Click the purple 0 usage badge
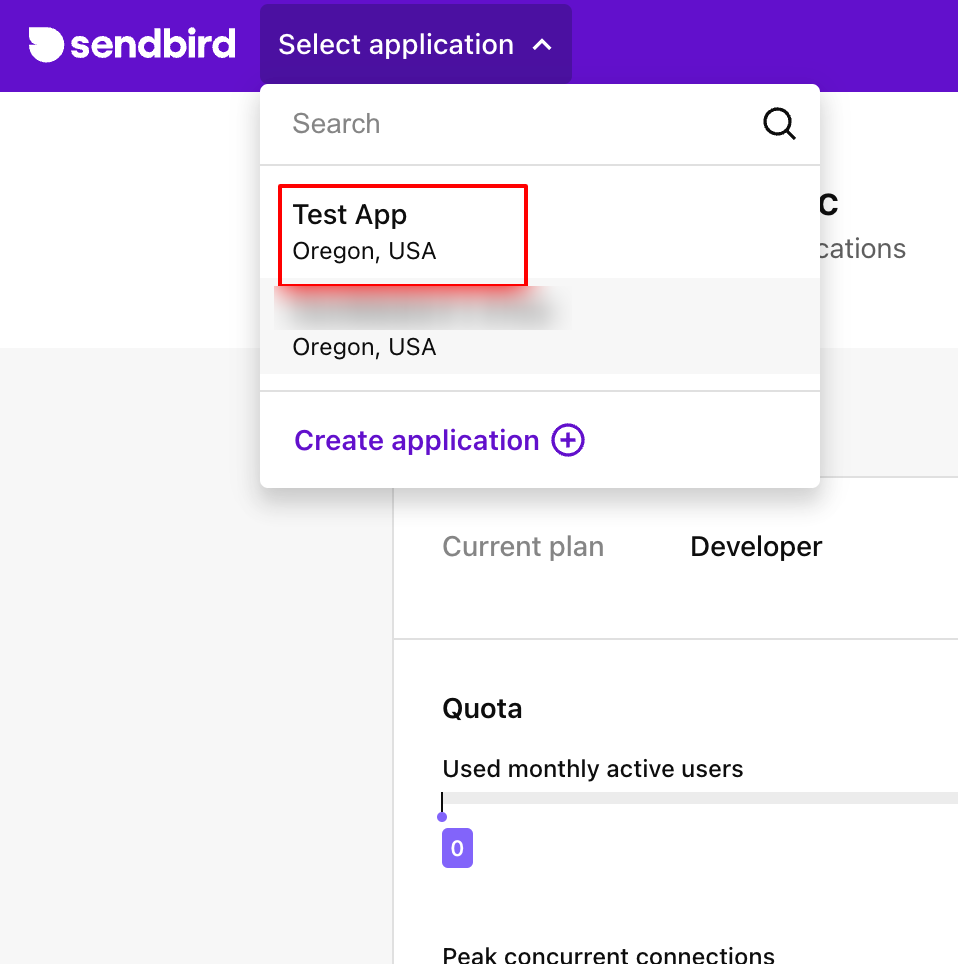 point(457,849)
